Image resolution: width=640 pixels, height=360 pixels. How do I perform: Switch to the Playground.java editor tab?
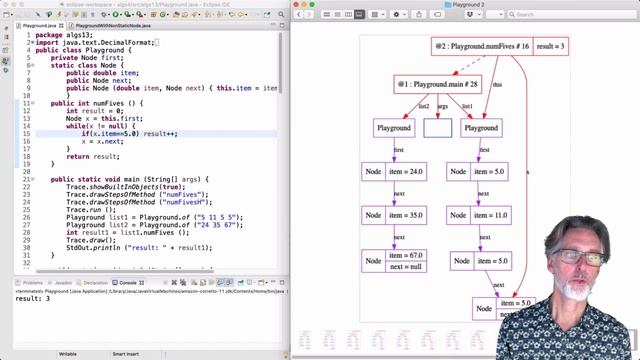pos(39,25)
